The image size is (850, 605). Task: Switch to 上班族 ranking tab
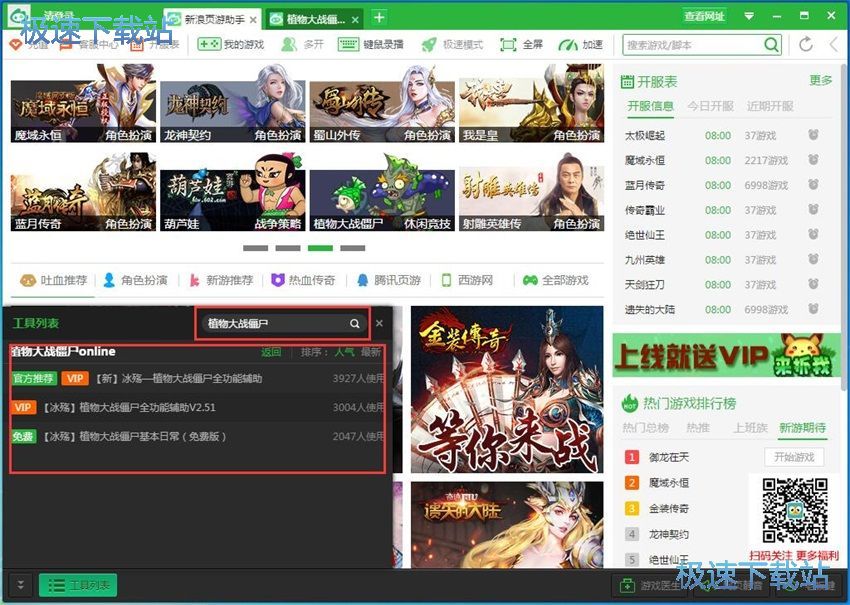click(750, 428)
